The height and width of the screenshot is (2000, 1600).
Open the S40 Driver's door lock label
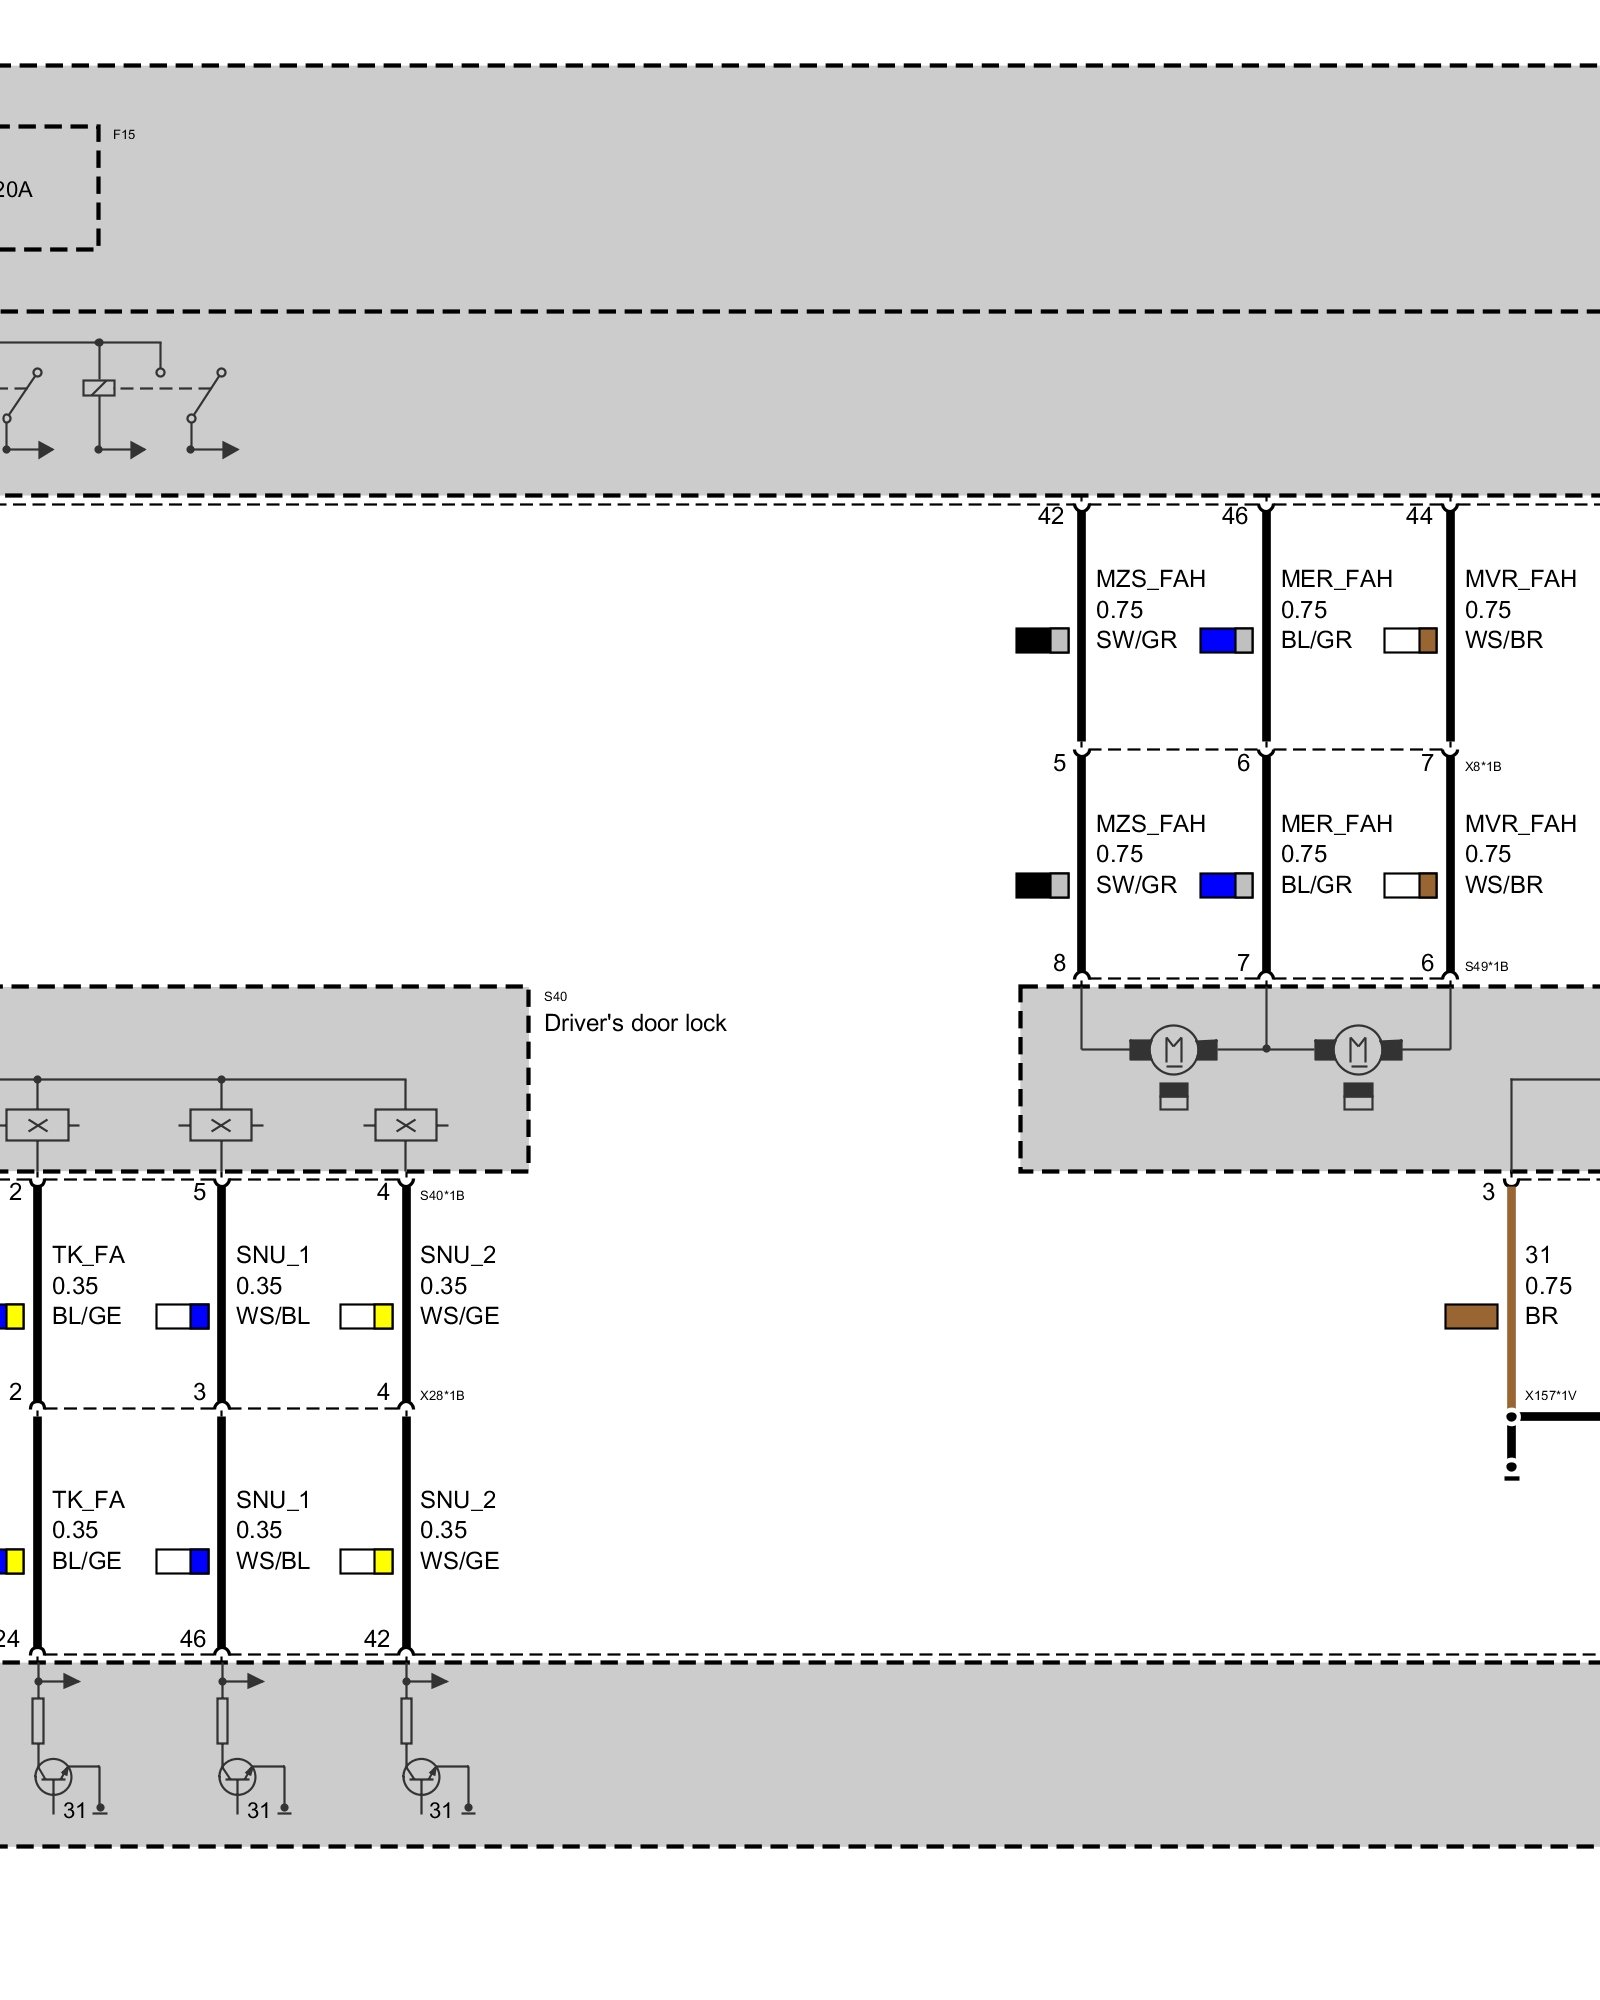pyautogui.click(x=634, y=1022)
